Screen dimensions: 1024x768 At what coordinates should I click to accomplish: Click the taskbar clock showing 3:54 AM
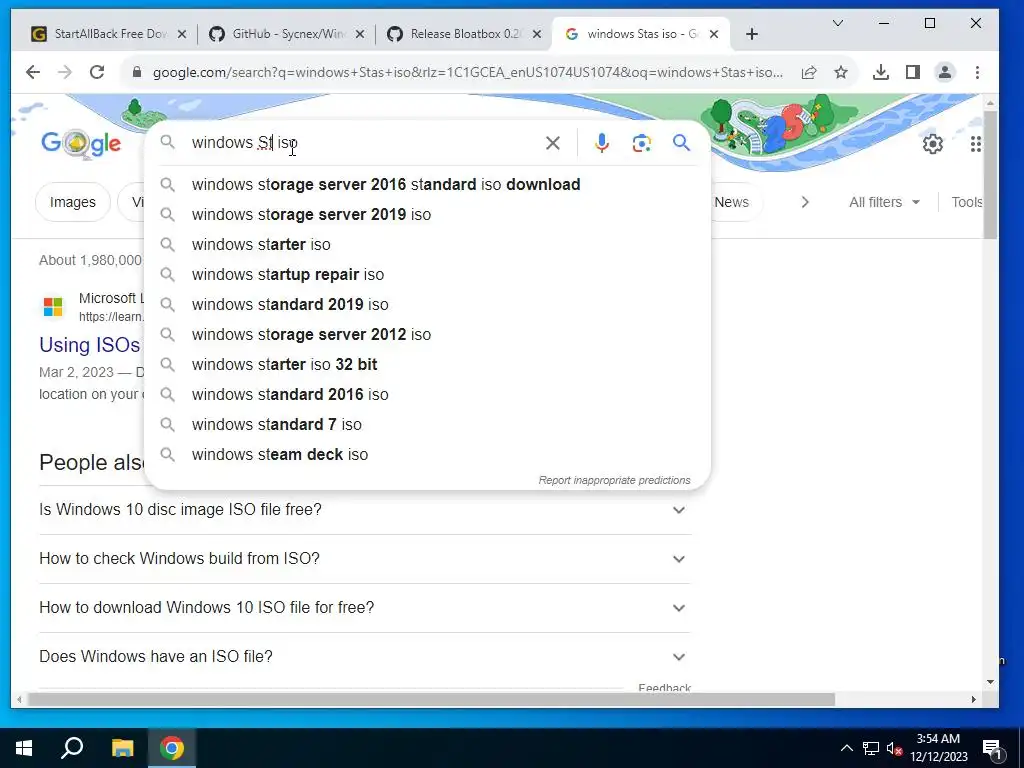point(938,748)
